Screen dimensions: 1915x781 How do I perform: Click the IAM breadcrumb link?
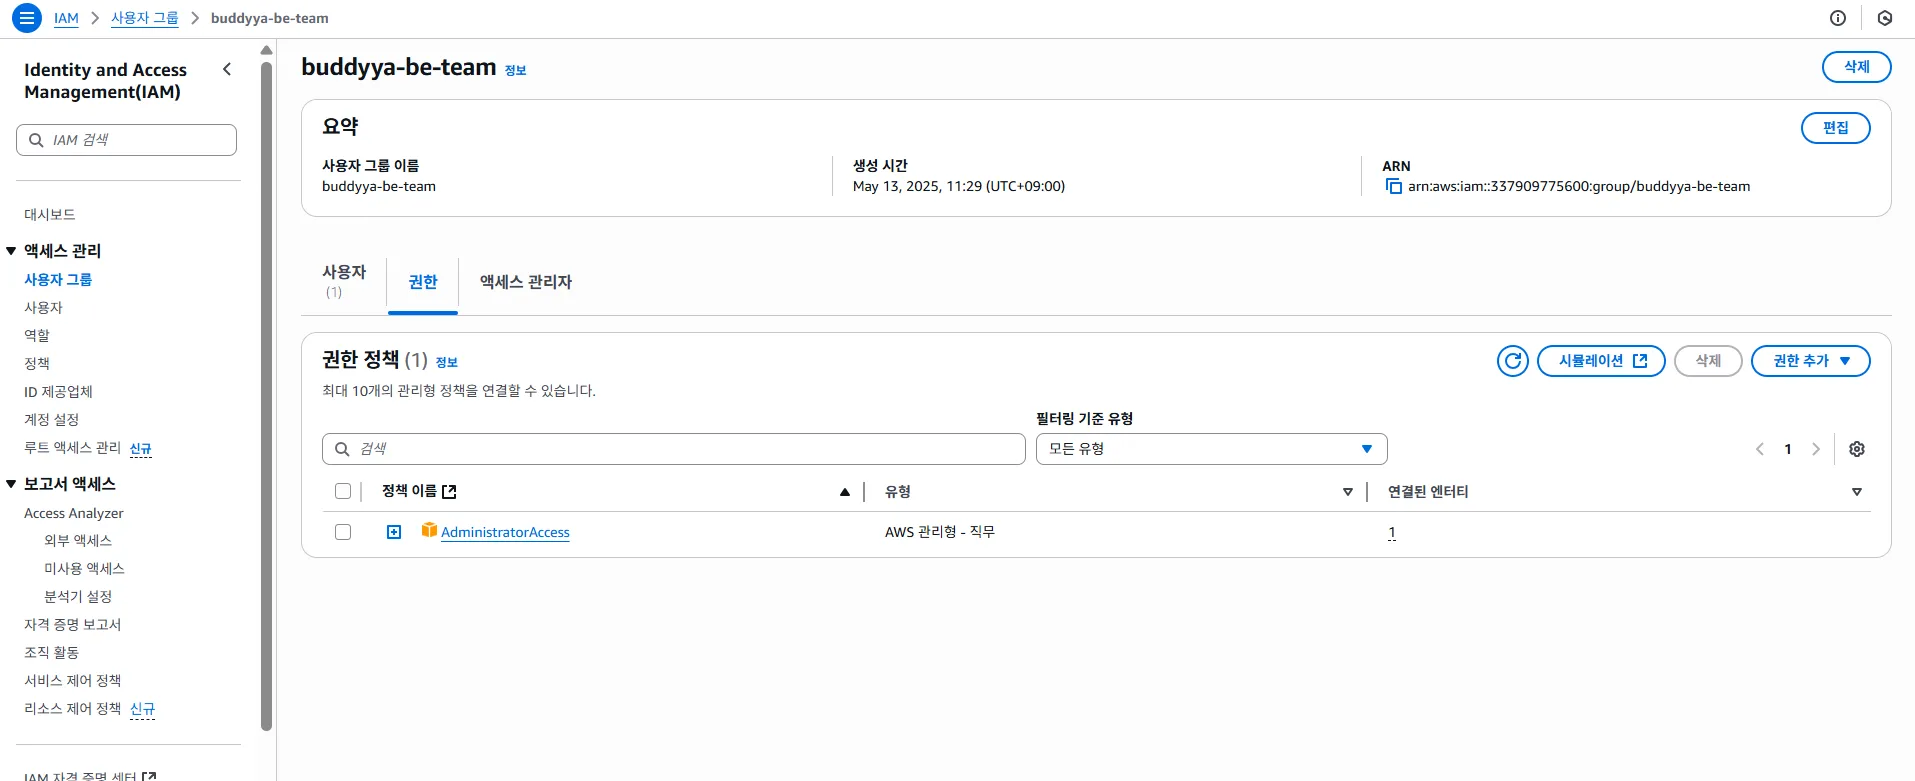pyautogui.click(x=66, y=18)
